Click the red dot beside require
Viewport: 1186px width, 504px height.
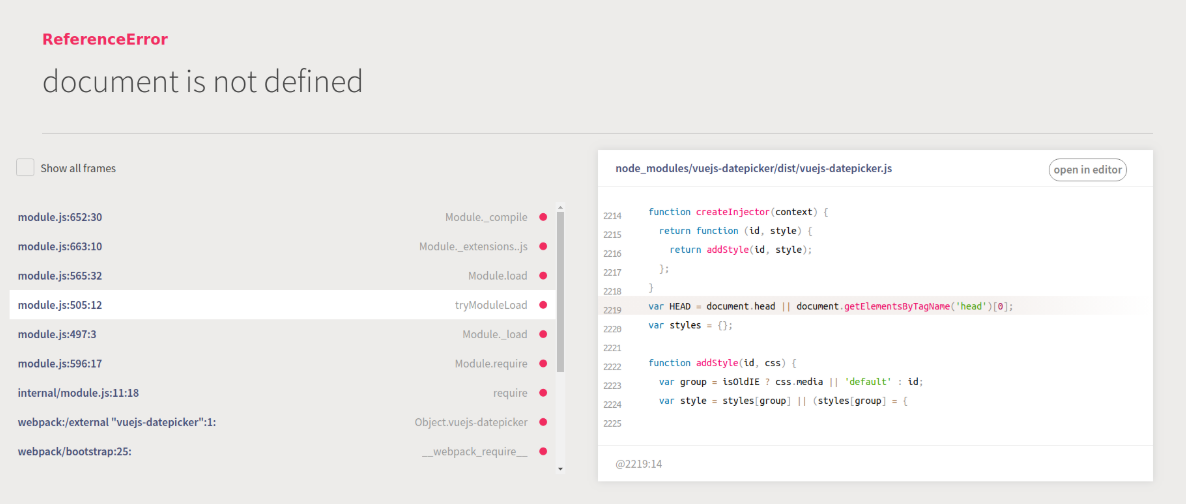click(542, 393)
